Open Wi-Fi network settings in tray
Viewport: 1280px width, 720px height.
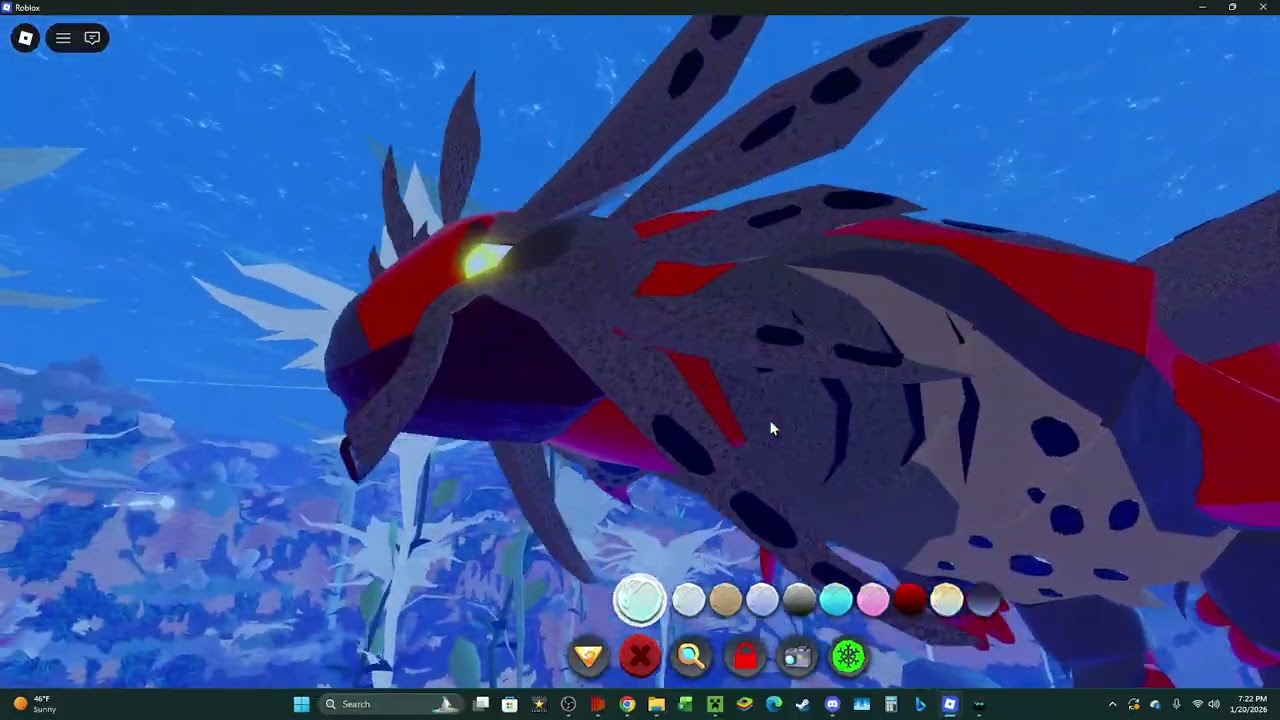[x=1197, y=704]
